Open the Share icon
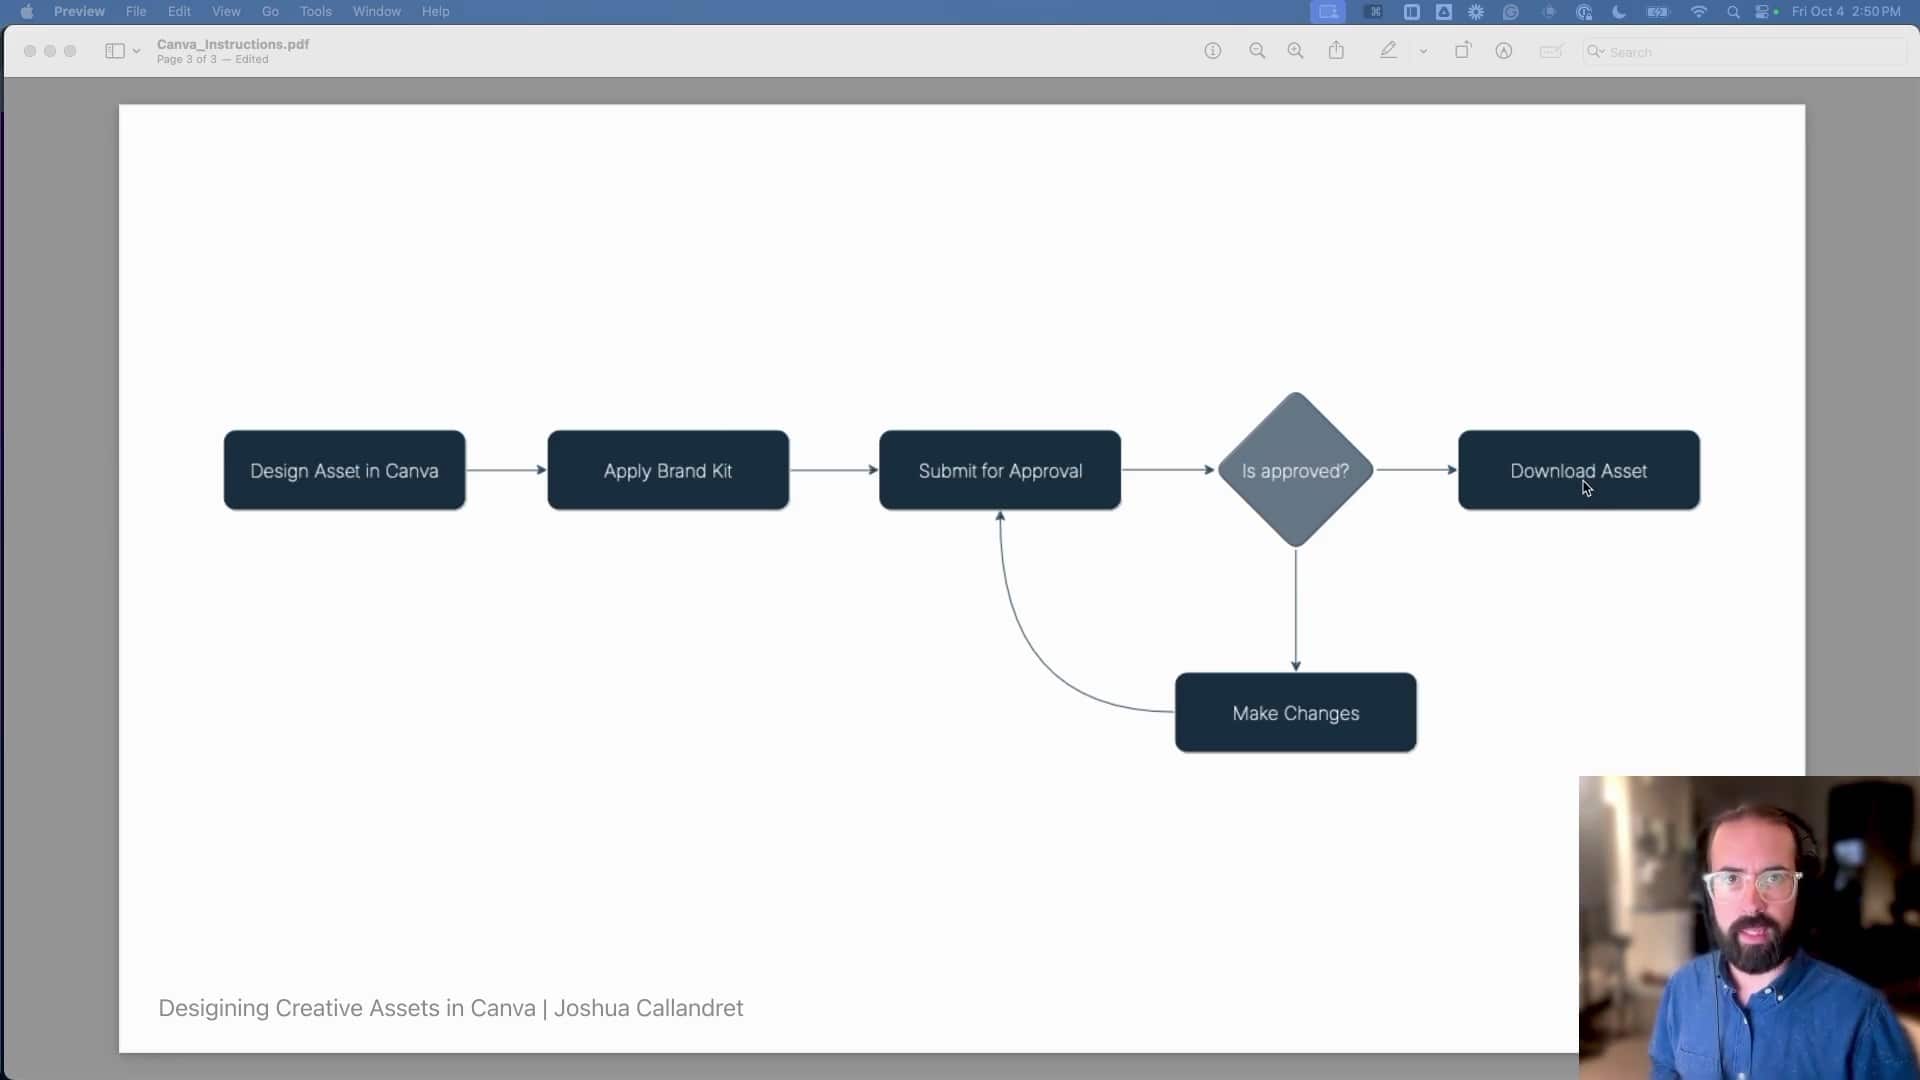 pyautogui.click(x=1336, y=51)
